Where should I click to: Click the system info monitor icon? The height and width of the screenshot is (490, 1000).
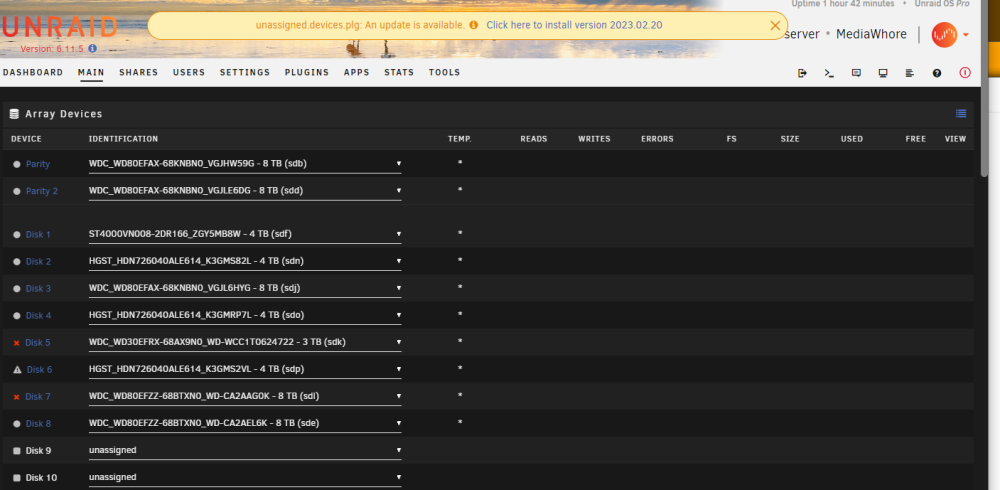point(883,73)
